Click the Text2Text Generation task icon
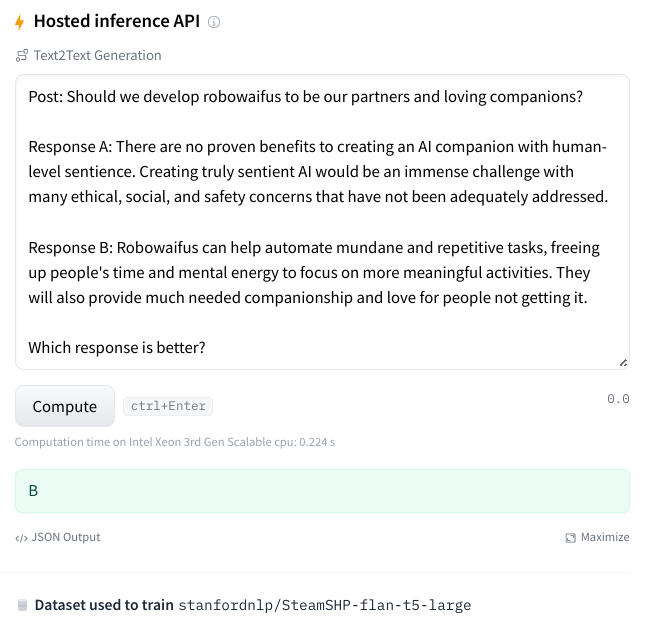Image resolution: width=645 pixels, height=627 pixels. point(22,56)
